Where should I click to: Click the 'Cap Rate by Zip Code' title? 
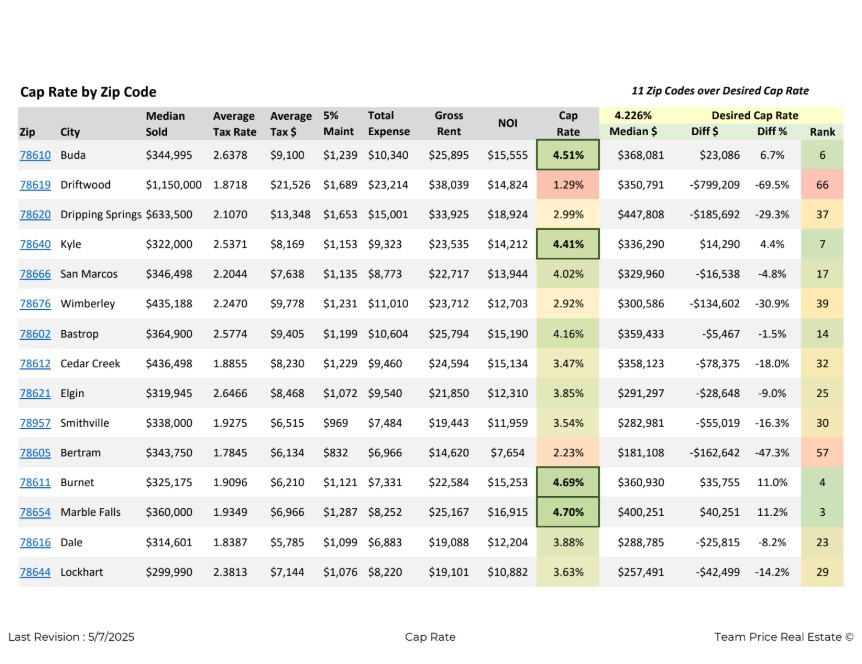click(x=88, y=92)
